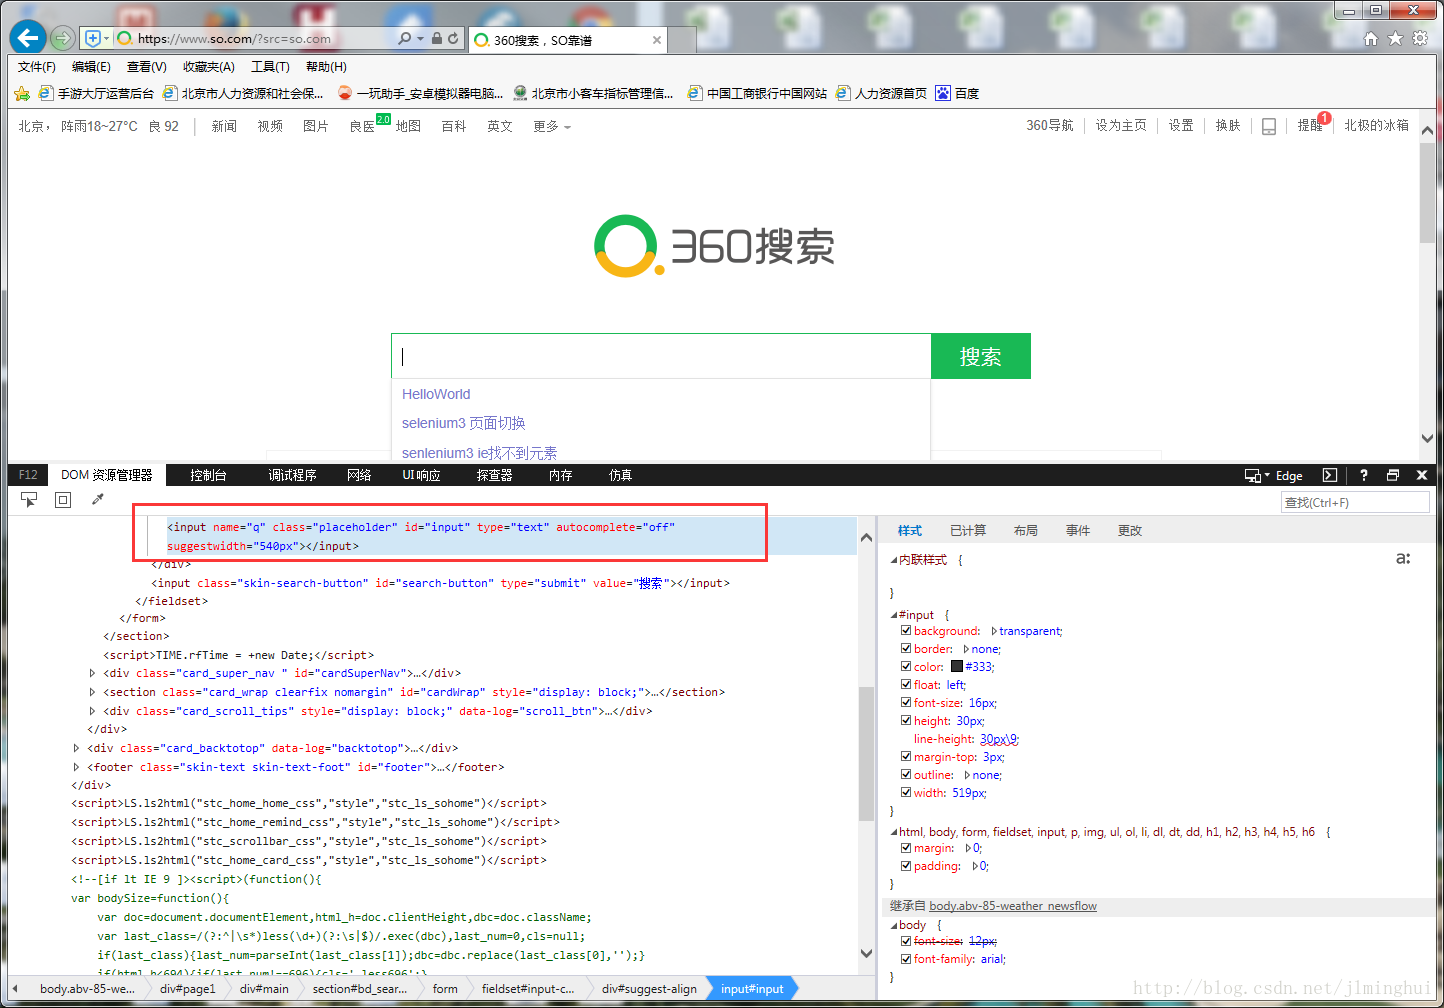Open 北京市小客车指标管理 bookmark
The width and height of the screenshot is (1444, 1008).
point(593,93)
